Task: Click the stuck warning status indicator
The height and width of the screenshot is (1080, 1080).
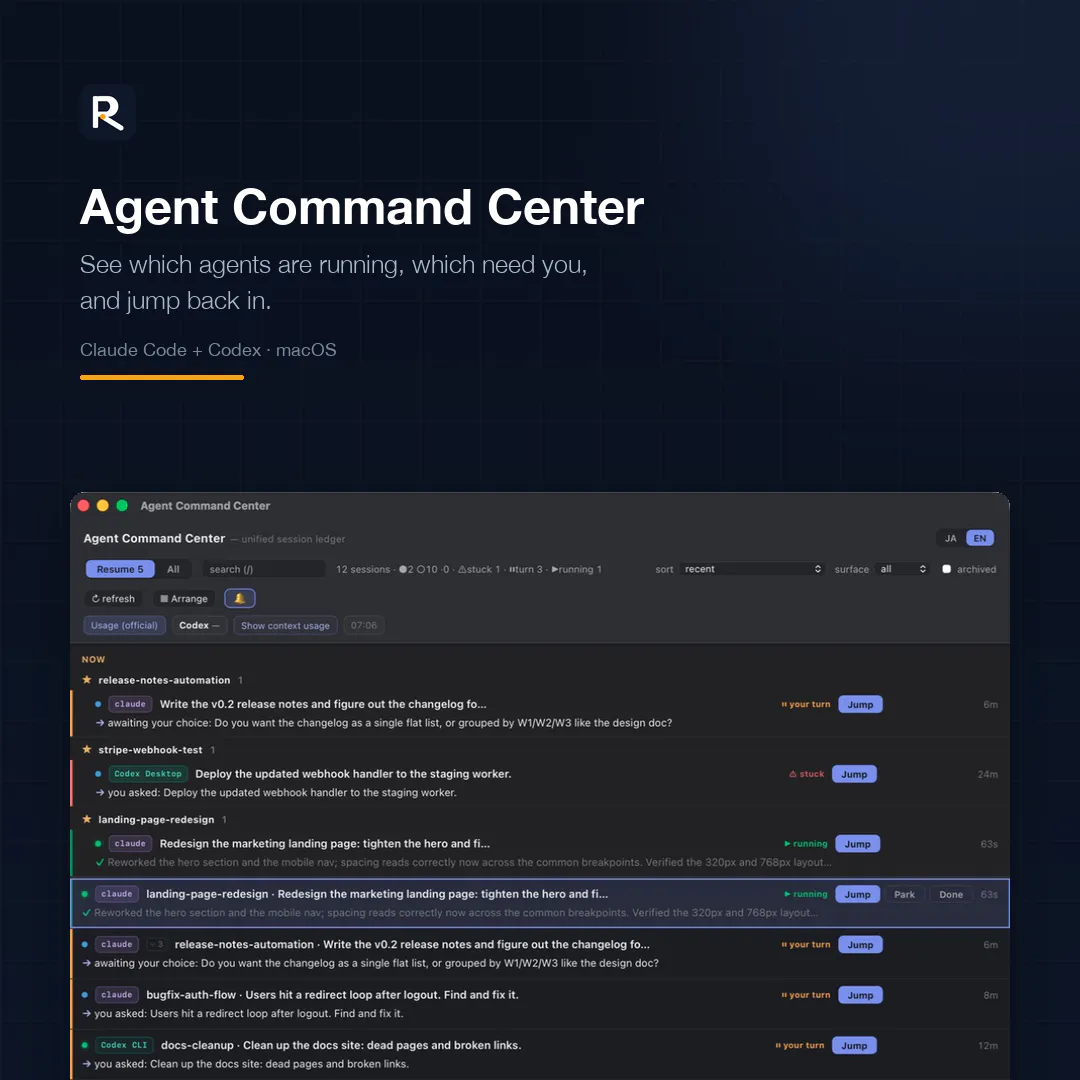Action: (807, 774)
